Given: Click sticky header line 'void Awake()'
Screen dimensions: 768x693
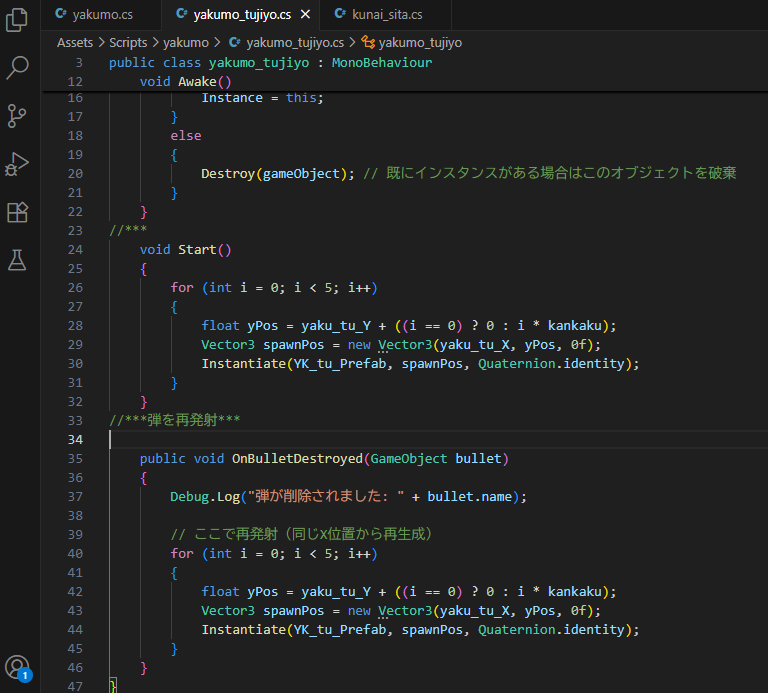Looking at the screenshot, I should coord(185,81).
